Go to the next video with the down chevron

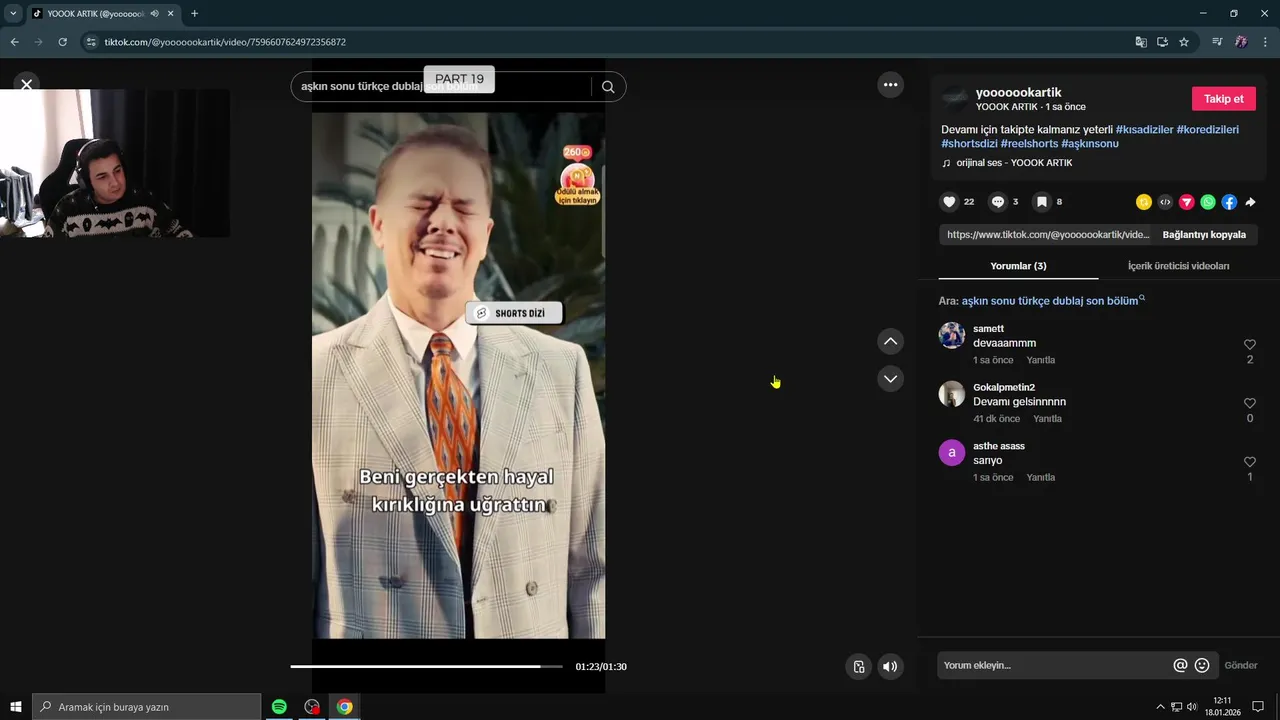pyautogui.click(x=890, y=379)
